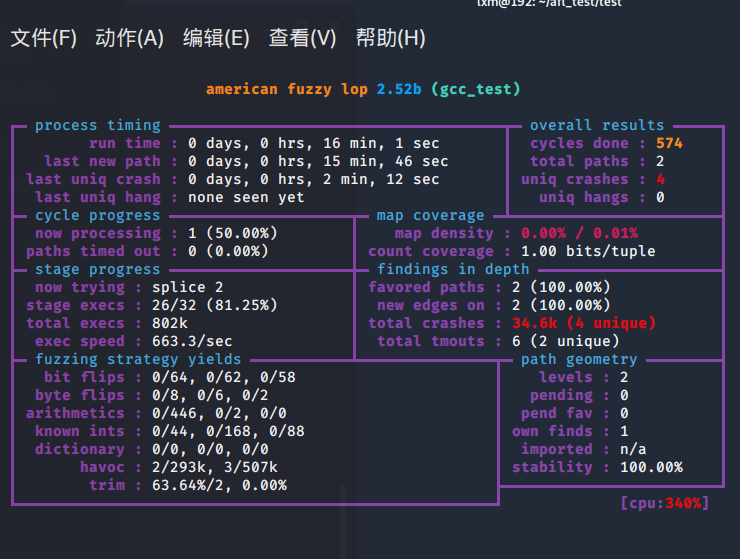The image size is (740, 559).
Task: Open the 编辑(E) menu
Action: click(x=216, y=39)
